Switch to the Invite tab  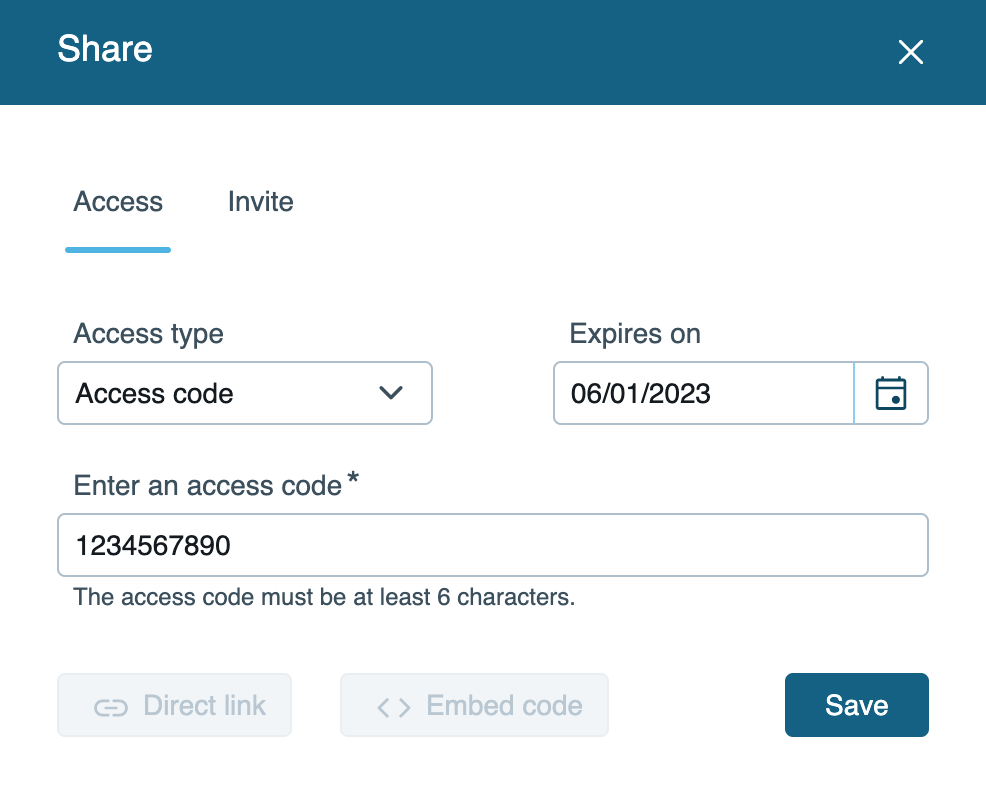260,202
